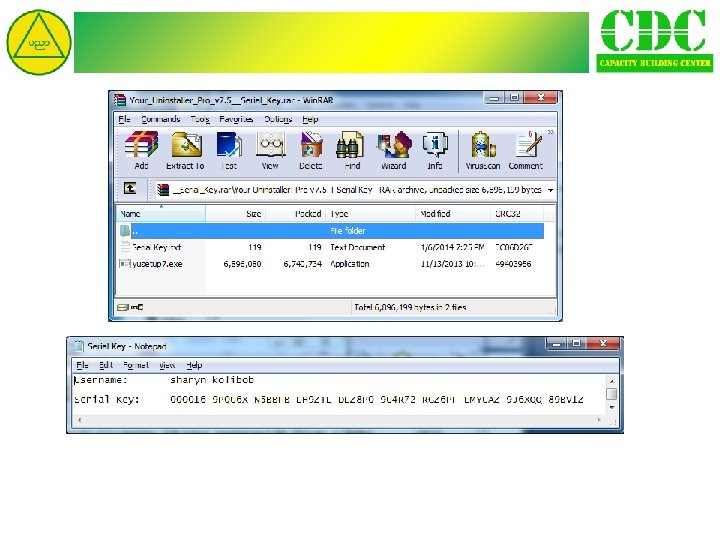This screenshot has height=540, width=720.
Task: Click the Extract To toolbar icon
Action: (186, 150)
